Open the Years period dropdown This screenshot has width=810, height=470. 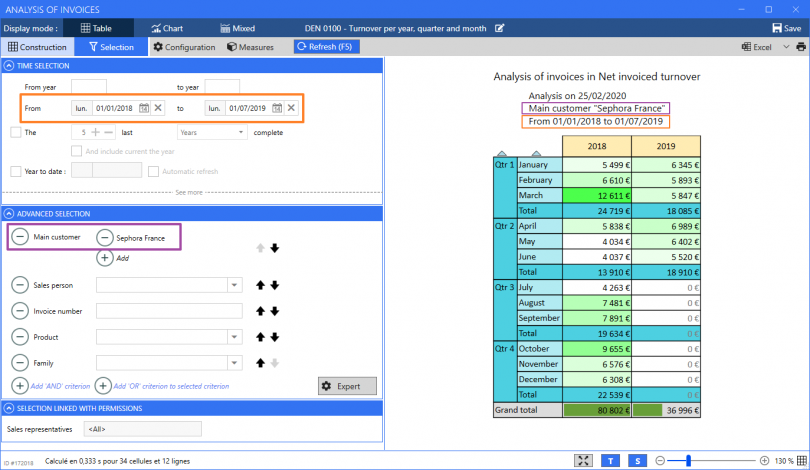click(212, 132)
